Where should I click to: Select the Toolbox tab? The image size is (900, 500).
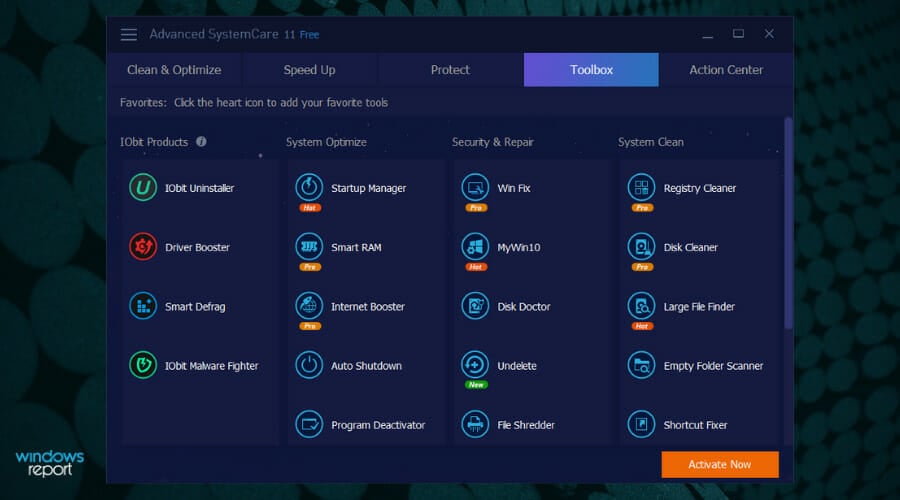coord(591,69)
